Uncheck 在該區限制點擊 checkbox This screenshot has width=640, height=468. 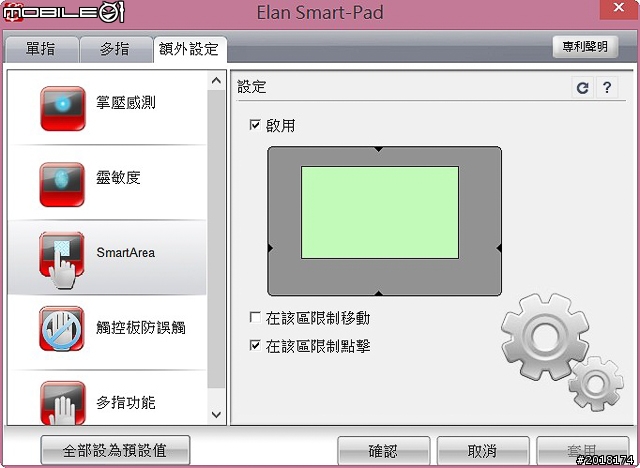click(x=255, y=346)
